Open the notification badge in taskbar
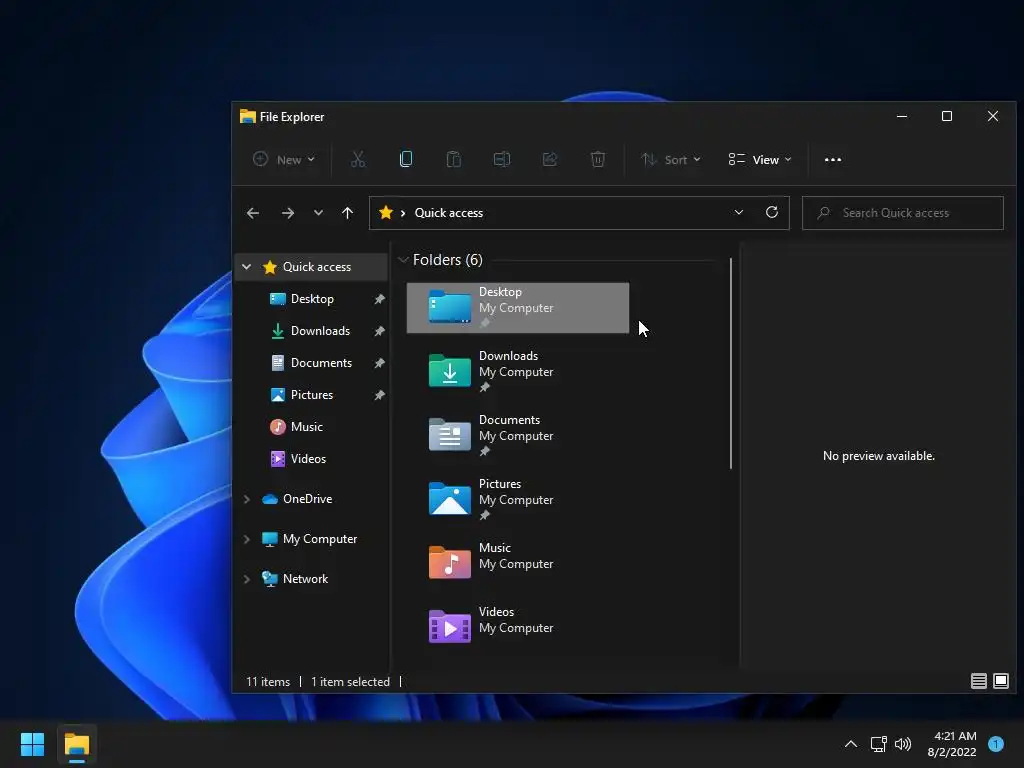1024x768 pixels. pyautogui.click(x=995, y=744)
